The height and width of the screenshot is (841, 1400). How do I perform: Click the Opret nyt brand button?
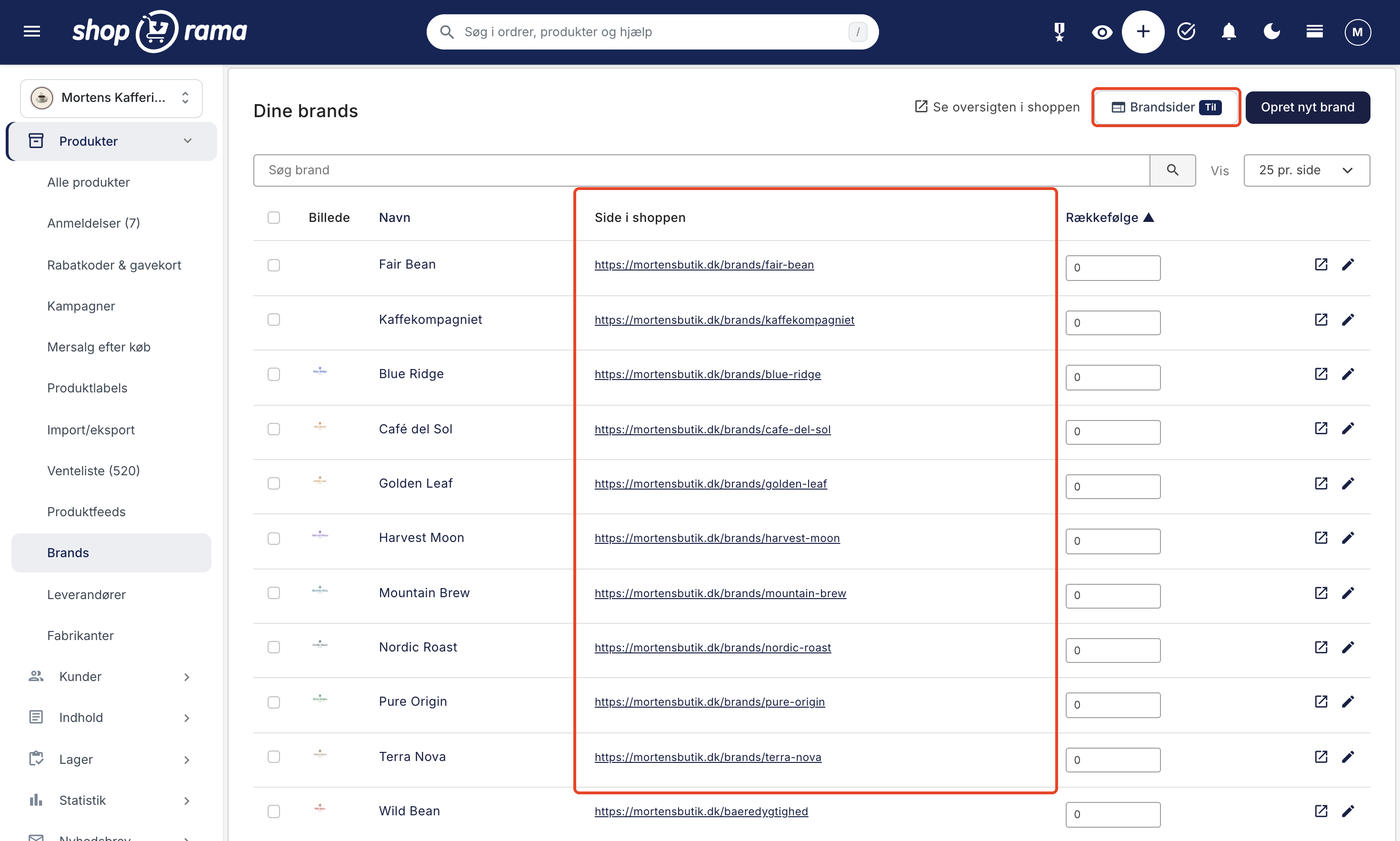[1307, 107]
